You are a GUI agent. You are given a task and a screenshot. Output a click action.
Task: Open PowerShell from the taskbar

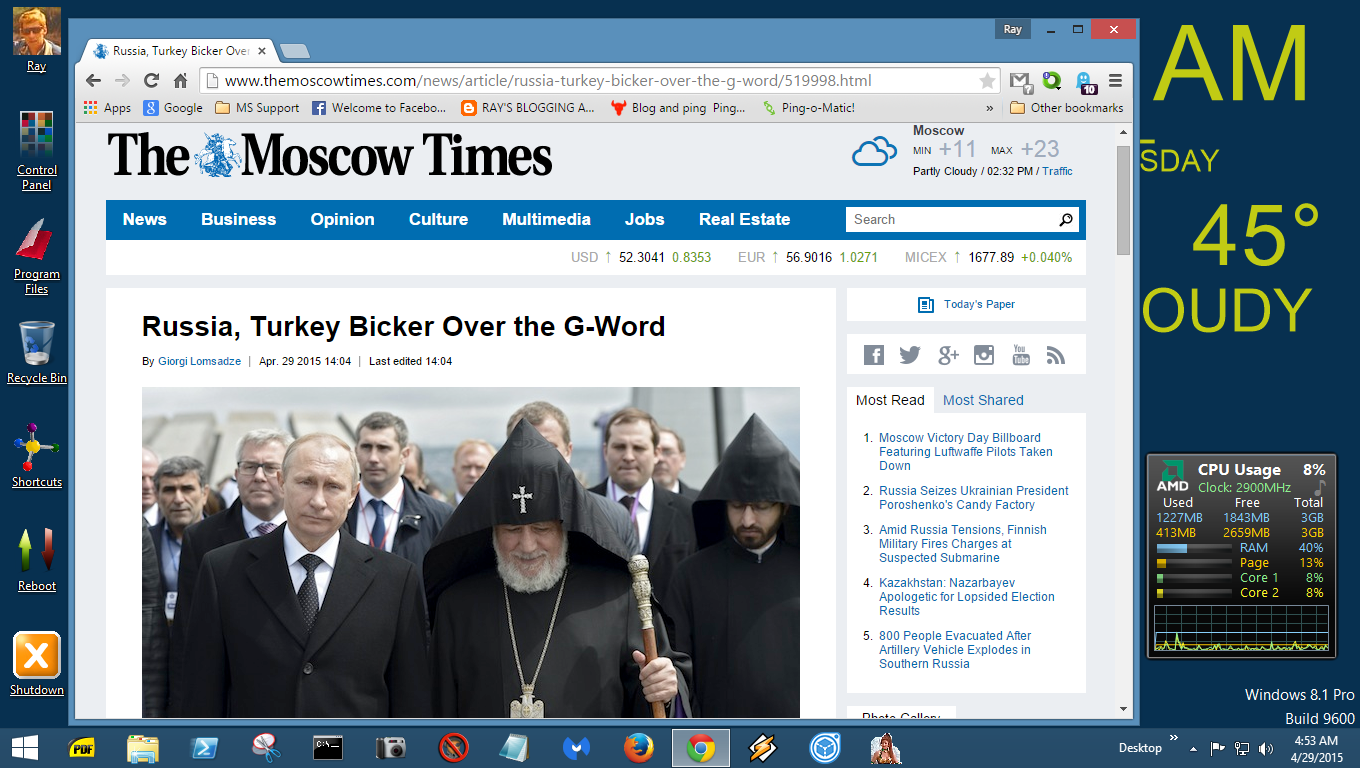pyautogui.click(x=205, y=748)
